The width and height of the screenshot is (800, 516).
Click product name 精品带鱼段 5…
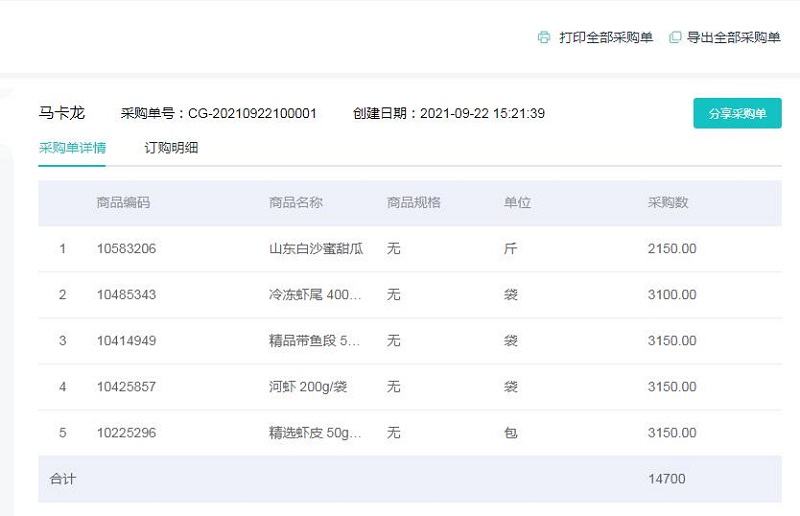[x=315, y=340]
